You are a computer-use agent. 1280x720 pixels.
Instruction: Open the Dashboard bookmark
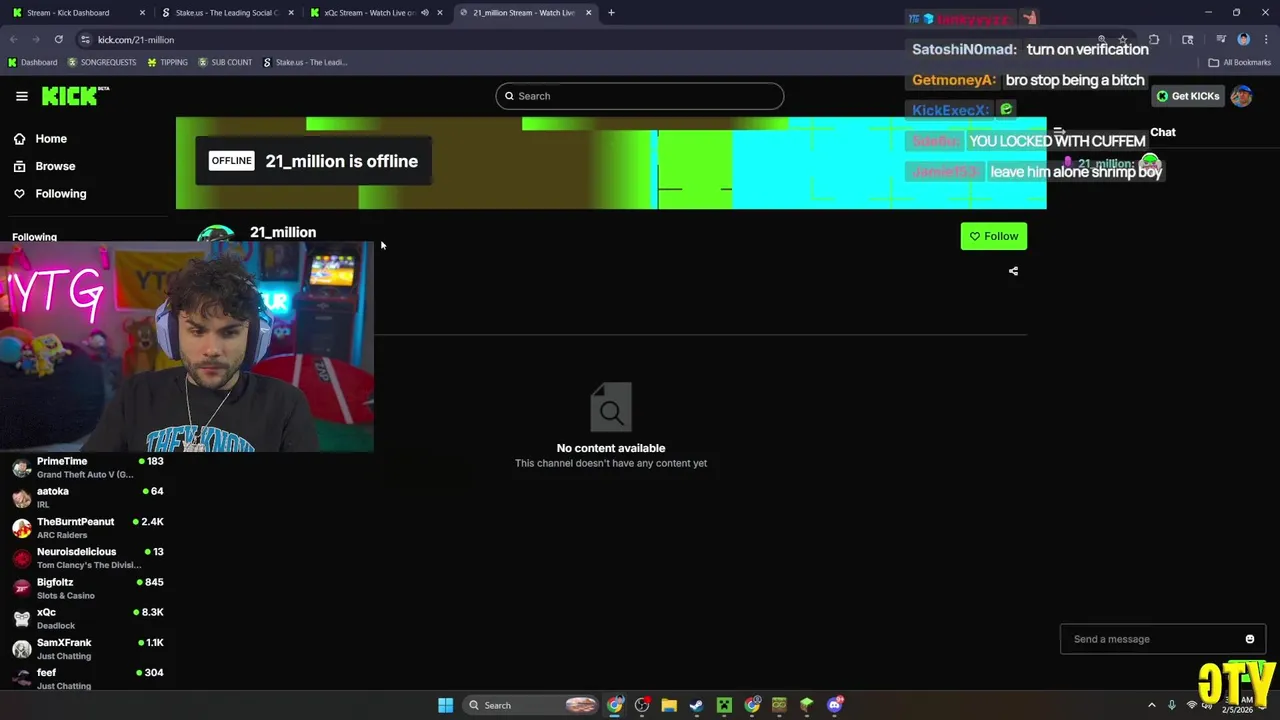click(32, 62)
